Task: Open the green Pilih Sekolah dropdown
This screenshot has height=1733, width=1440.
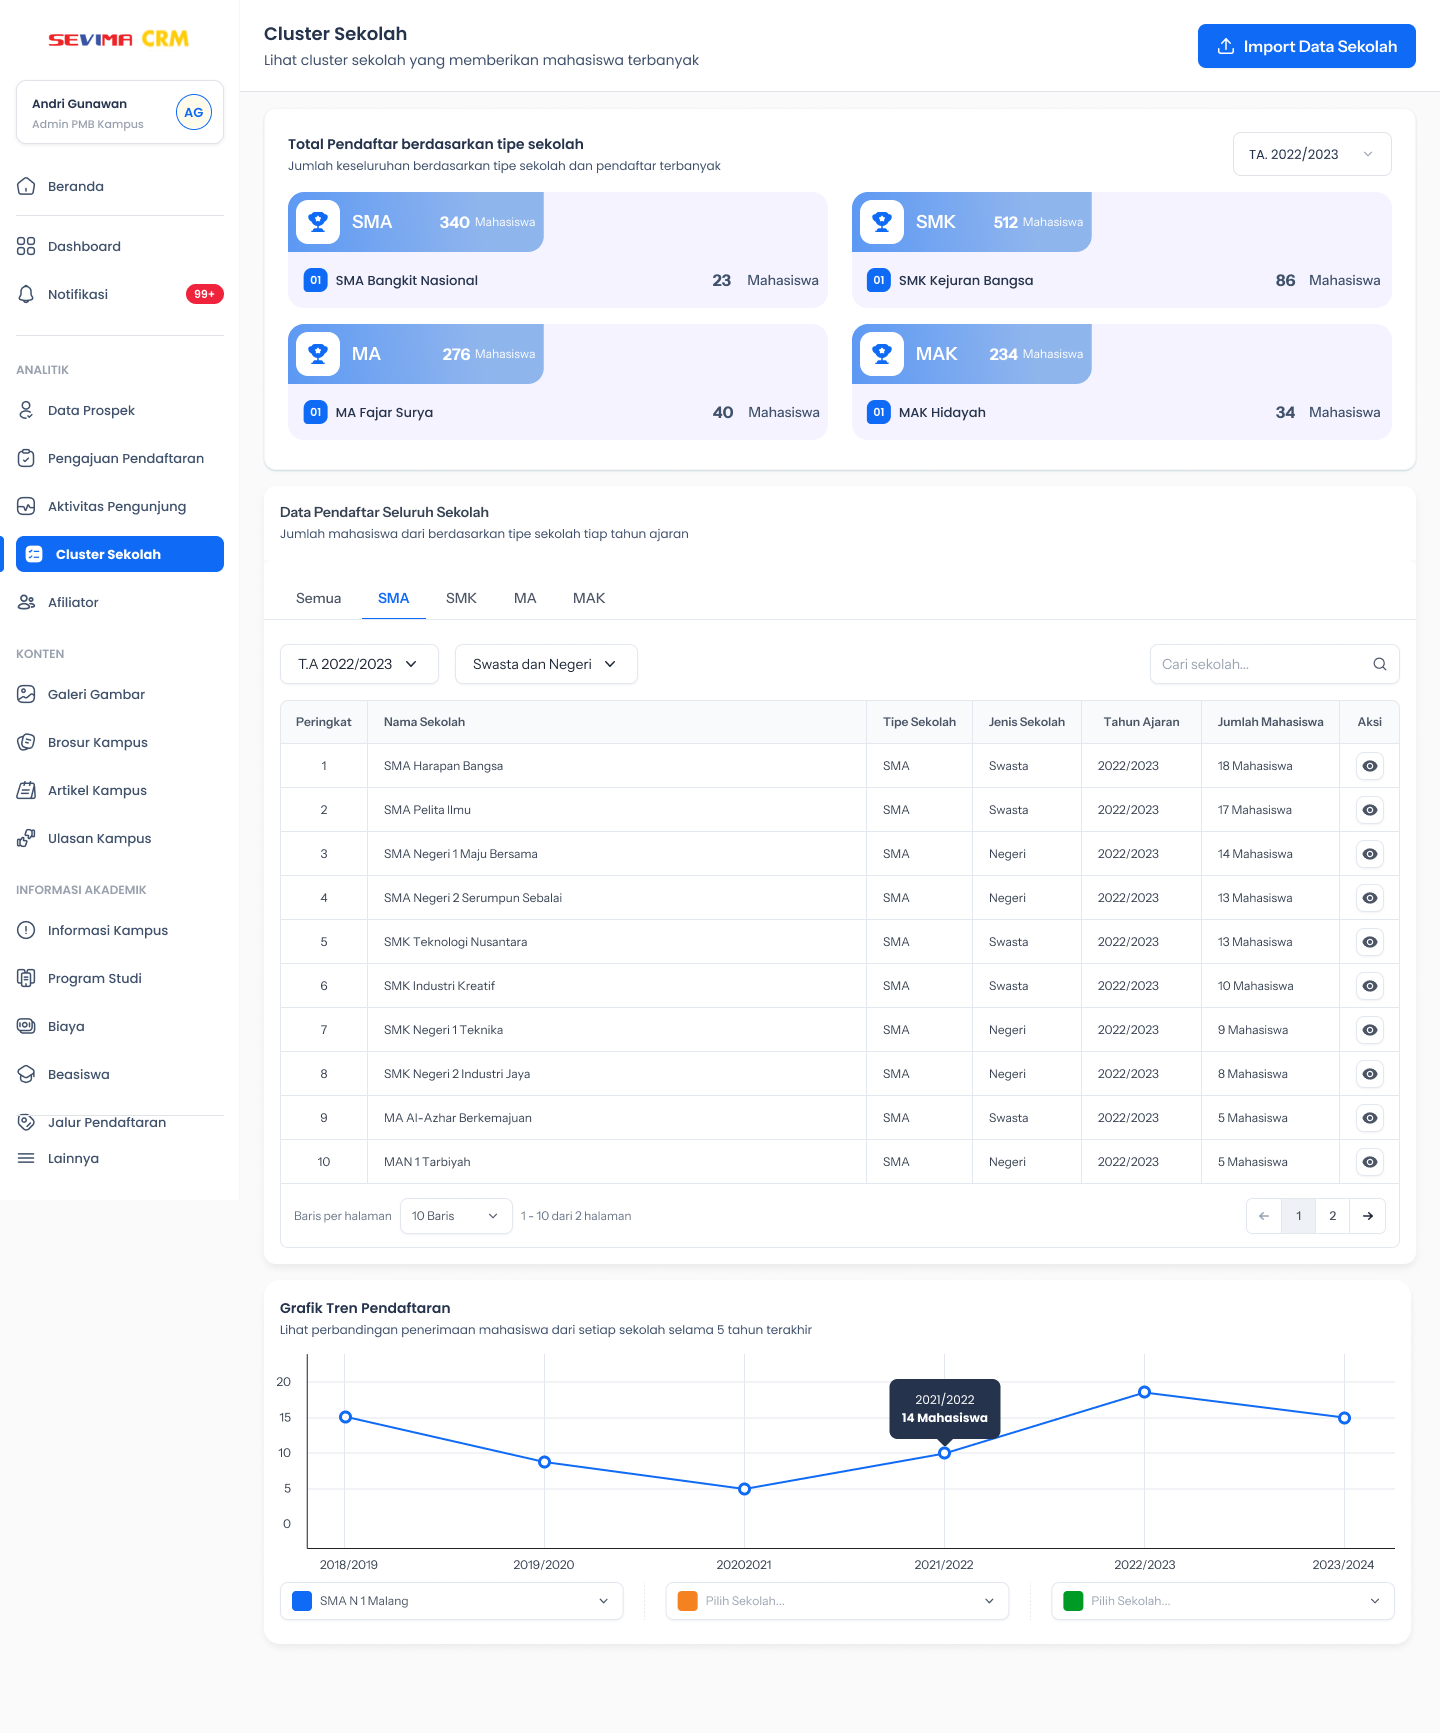Action: tap(1223, 1601)
